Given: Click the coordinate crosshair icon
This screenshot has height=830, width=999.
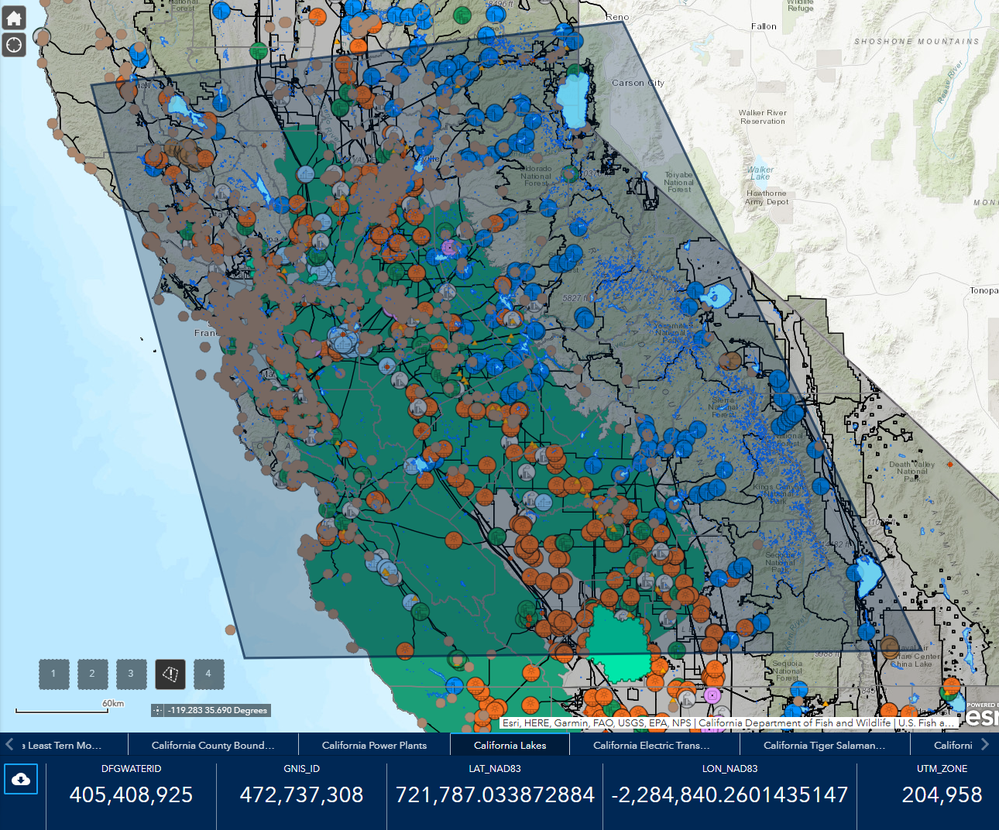Looking at the screenshot, I should coord(157,710).
